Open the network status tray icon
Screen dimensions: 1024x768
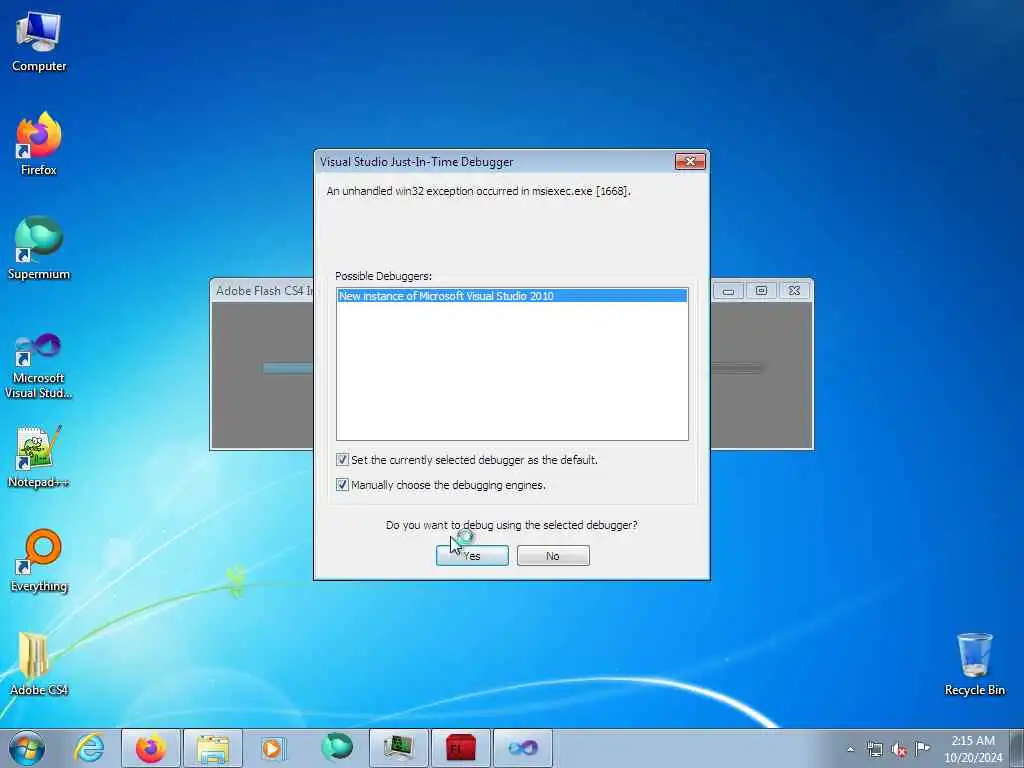(x=874, y=749)
